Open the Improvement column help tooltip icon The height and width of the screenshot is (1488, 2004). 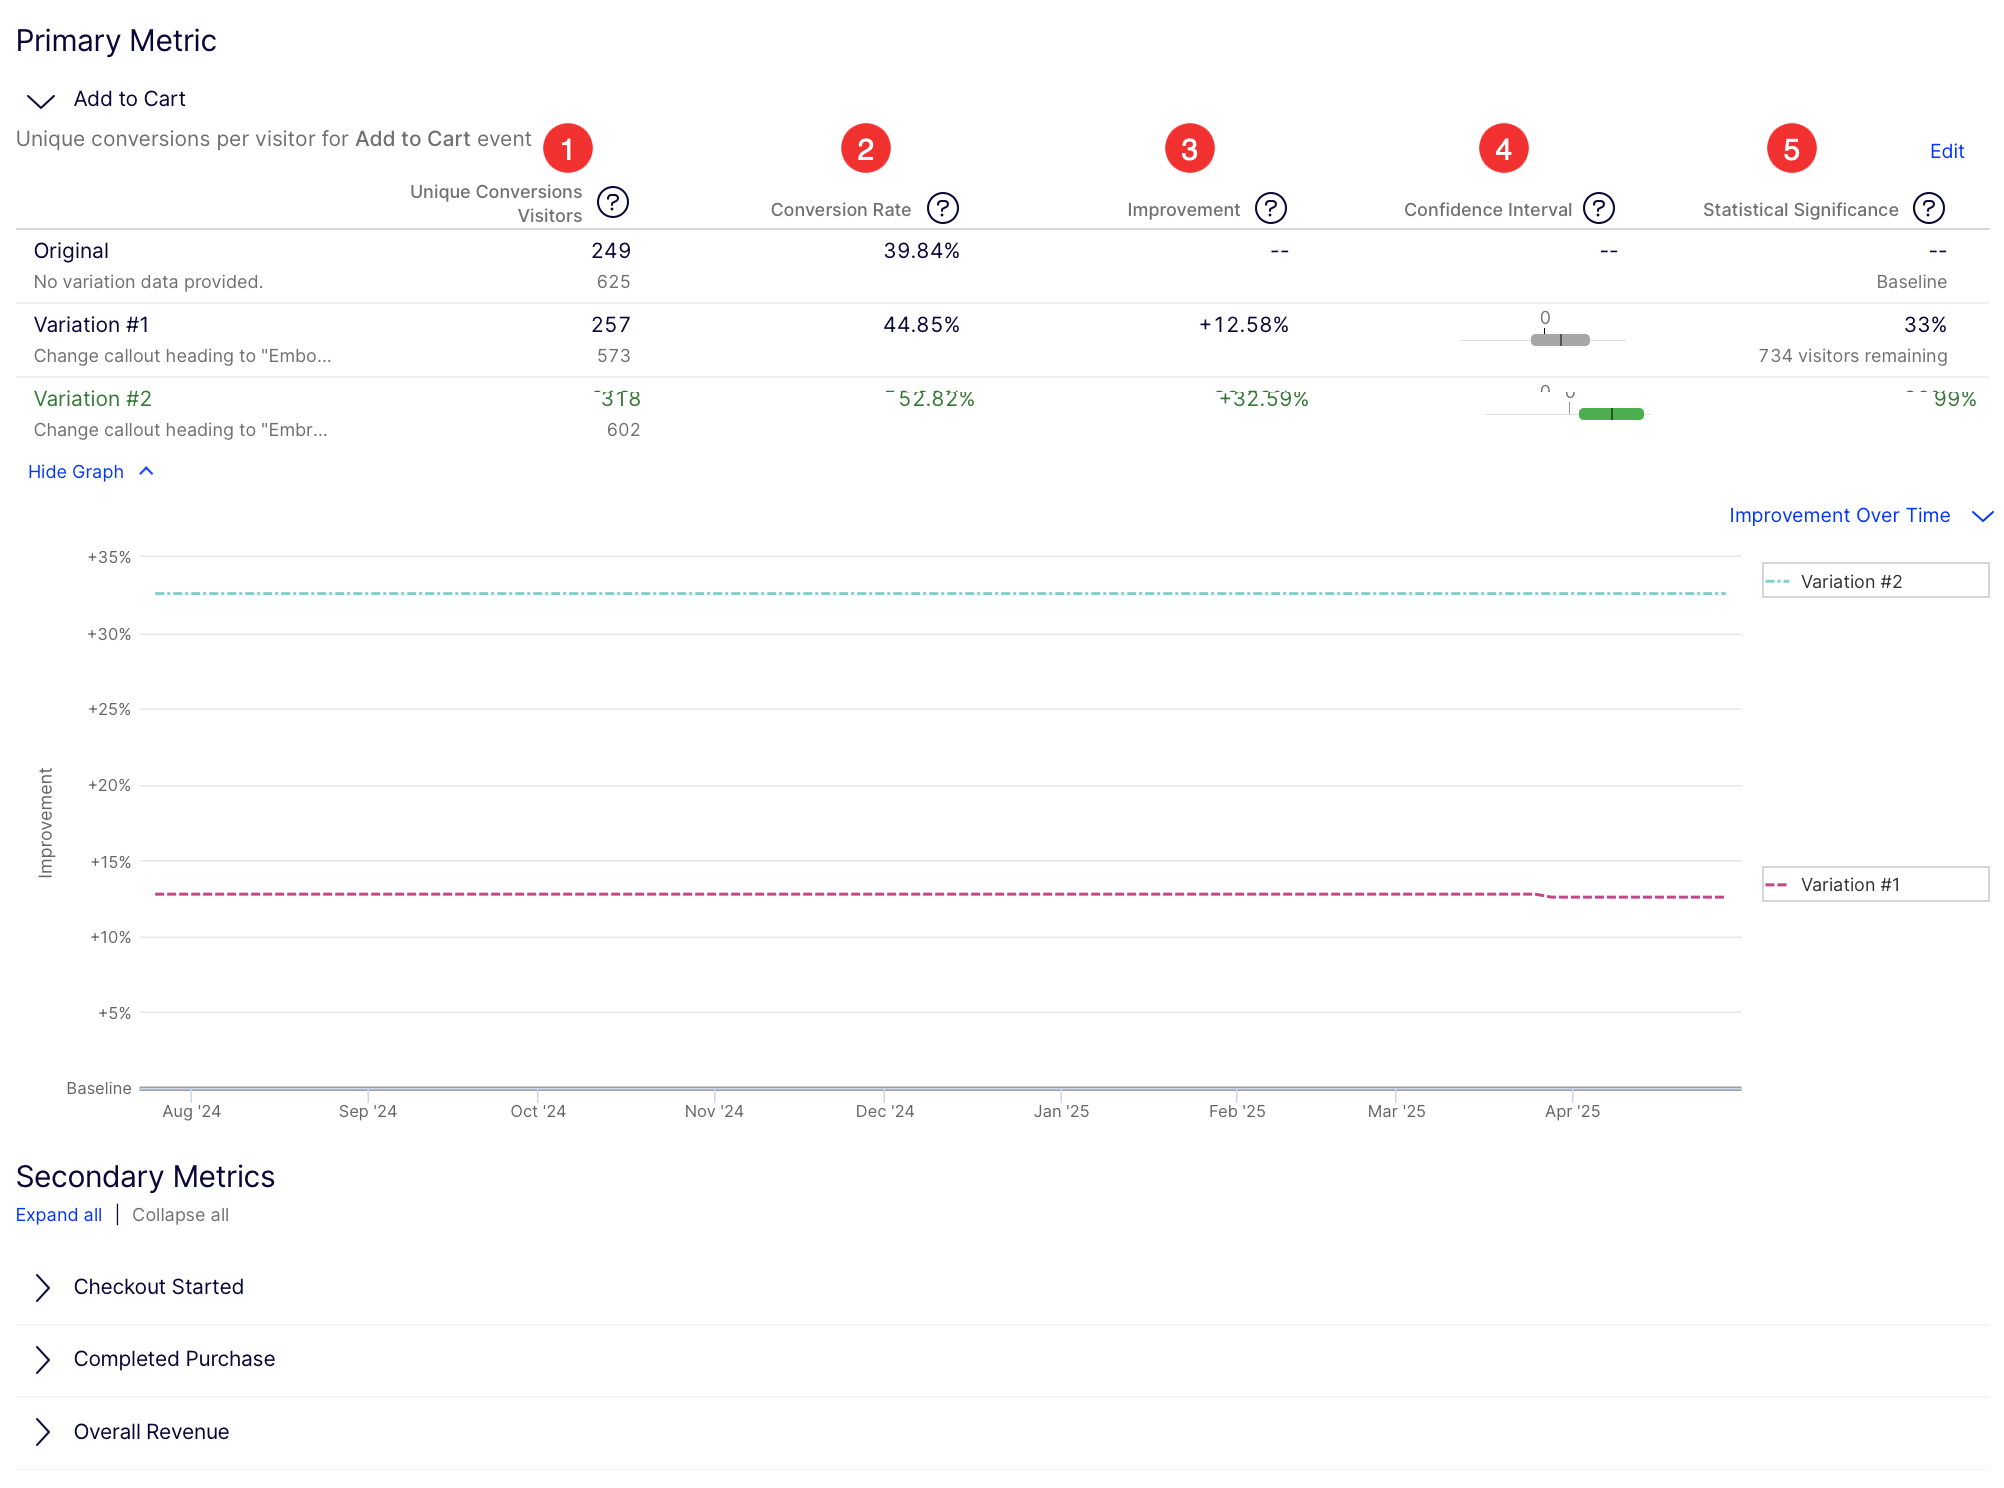[1270, 208]
